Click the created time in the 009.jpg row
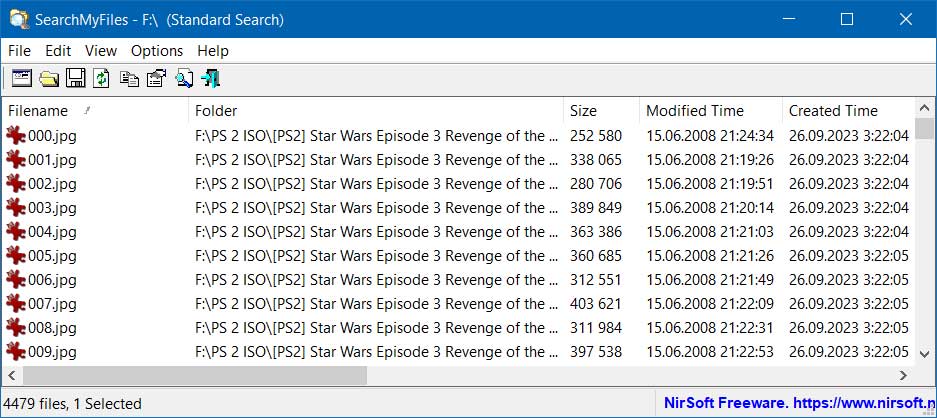The image size is (937, 418). 849,352
